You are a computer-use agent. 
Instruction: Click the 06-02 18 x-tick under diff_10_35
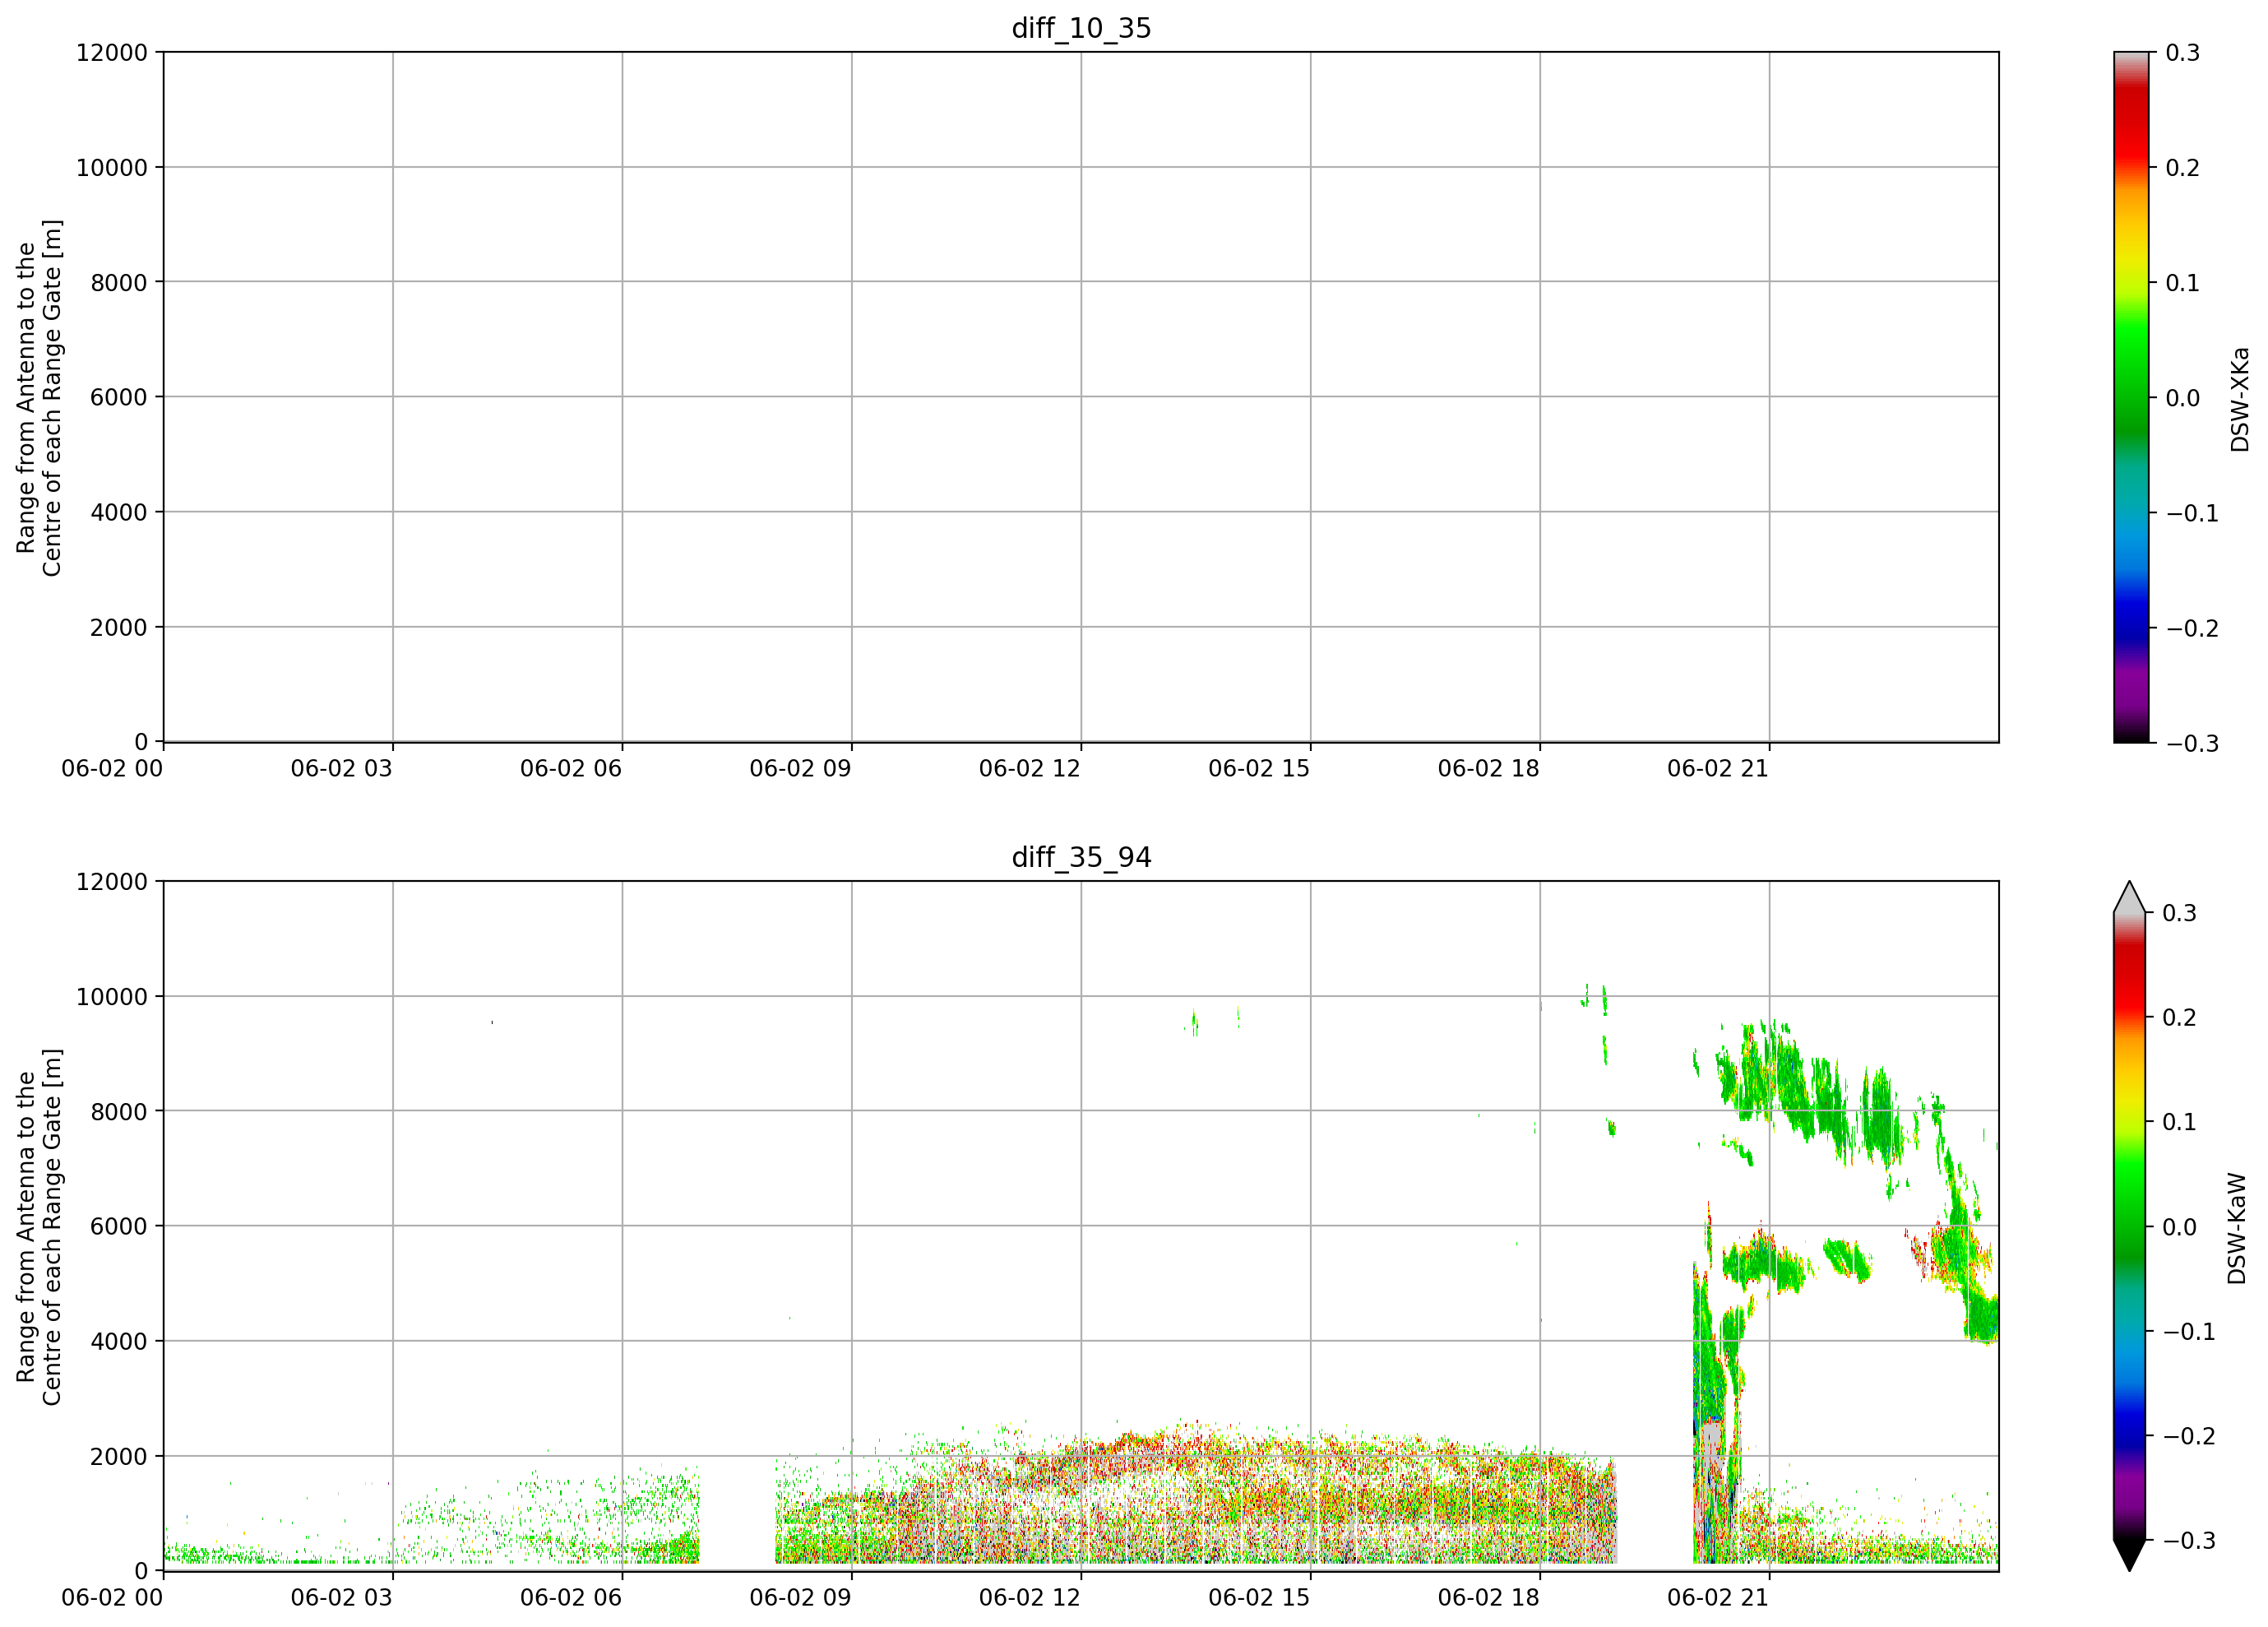[x=1489, y=768]
